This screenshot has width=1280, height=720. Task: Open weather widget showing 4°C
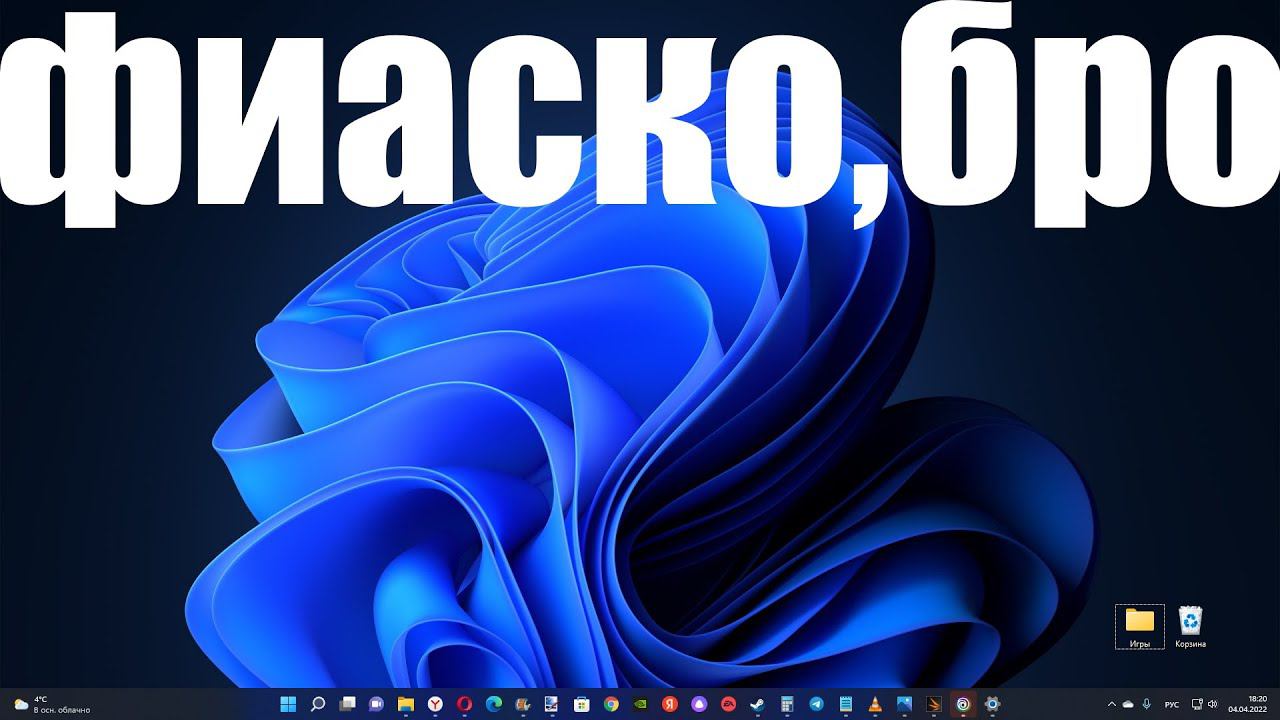[x=52, y=704]
